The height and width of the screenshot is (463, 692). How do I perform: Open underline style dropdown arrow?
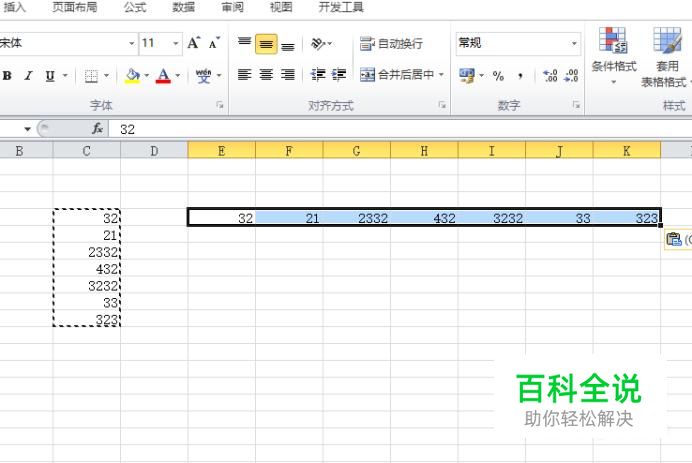click(x=65, y=75)
